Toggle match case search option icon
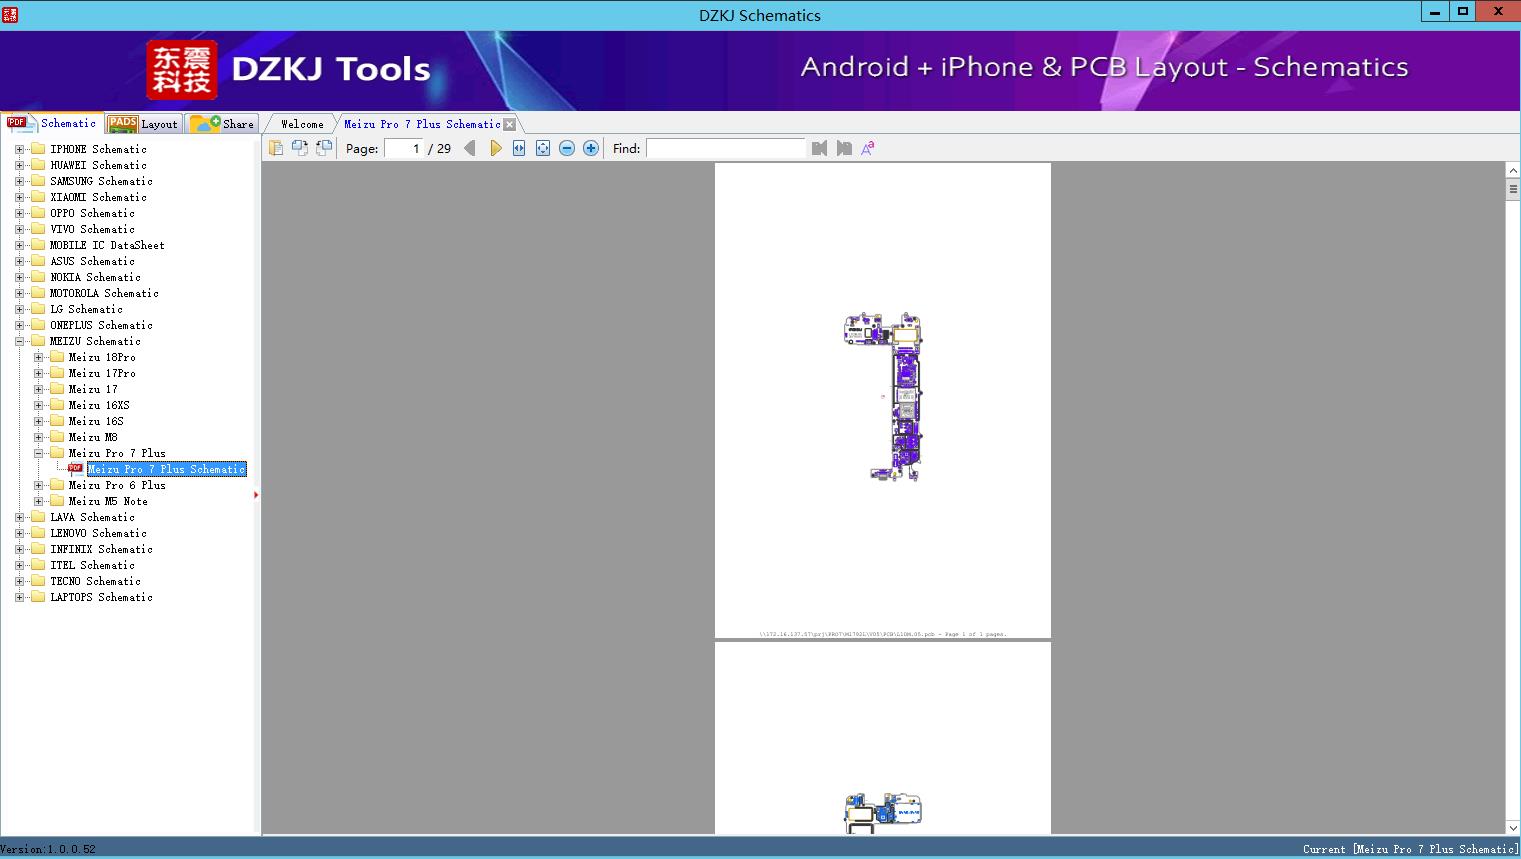The width and height of the screenshot is (1521, 859). [868, 148]
